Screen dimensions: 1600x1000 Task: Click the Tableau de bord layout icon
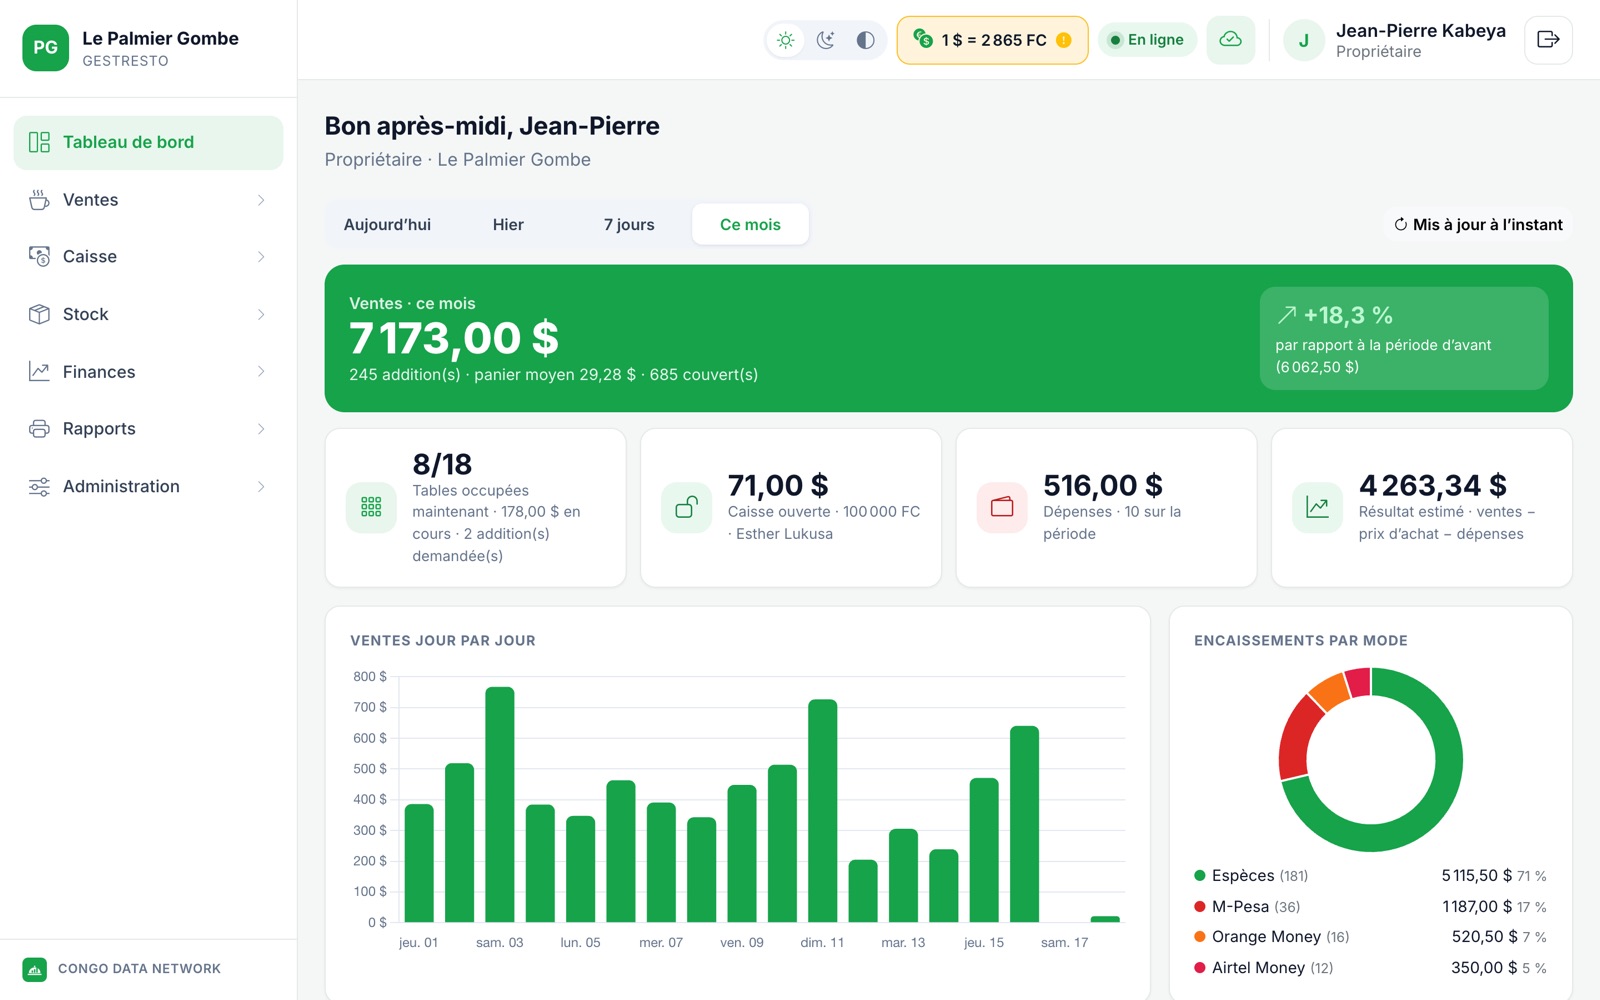pos(39,142)
